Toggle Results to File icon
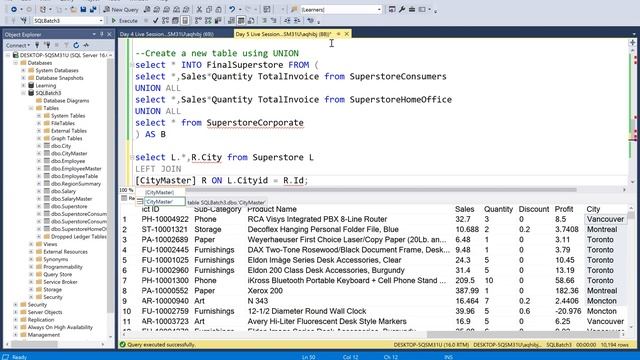The image size is (640, 360). tap(251, 20)
